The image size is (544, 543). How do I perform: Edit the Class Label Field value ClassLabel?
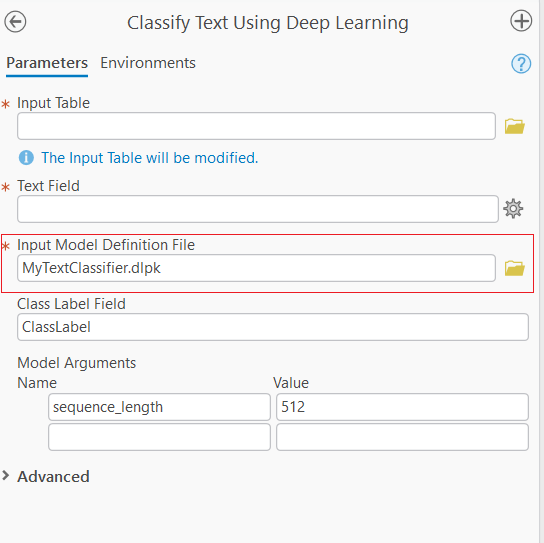coord(273,327)
